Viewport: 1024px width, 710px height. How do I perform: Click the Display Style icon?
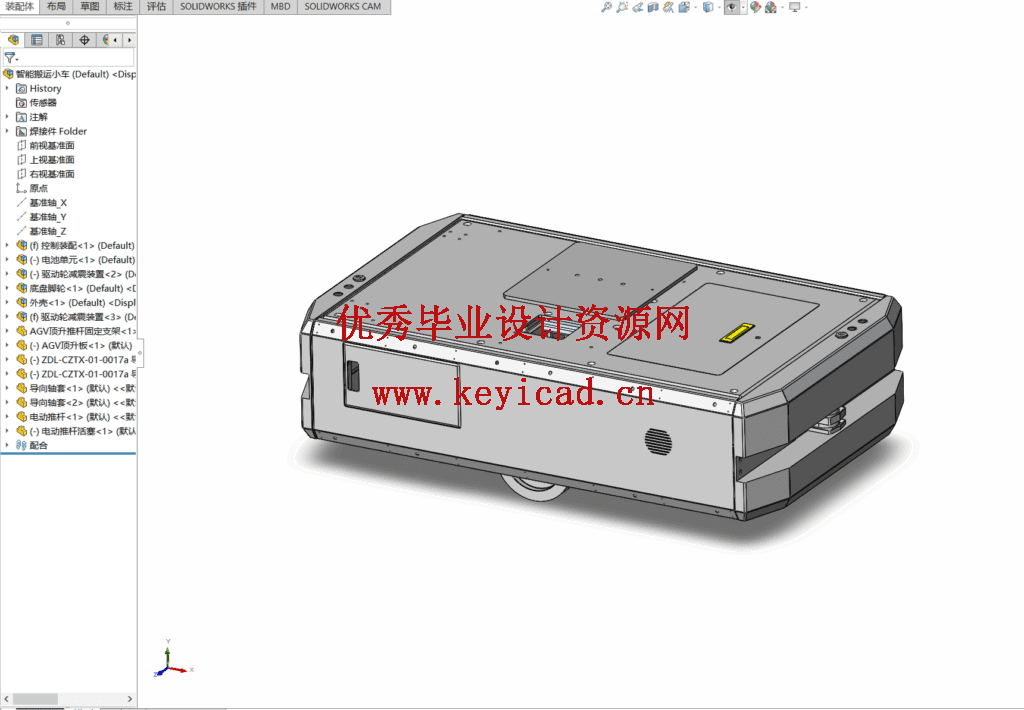coord(708,7)
